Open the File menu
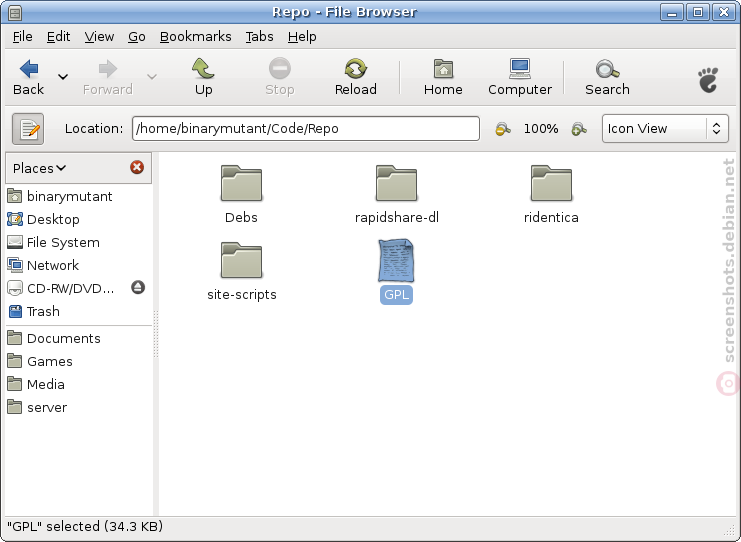 22,36
